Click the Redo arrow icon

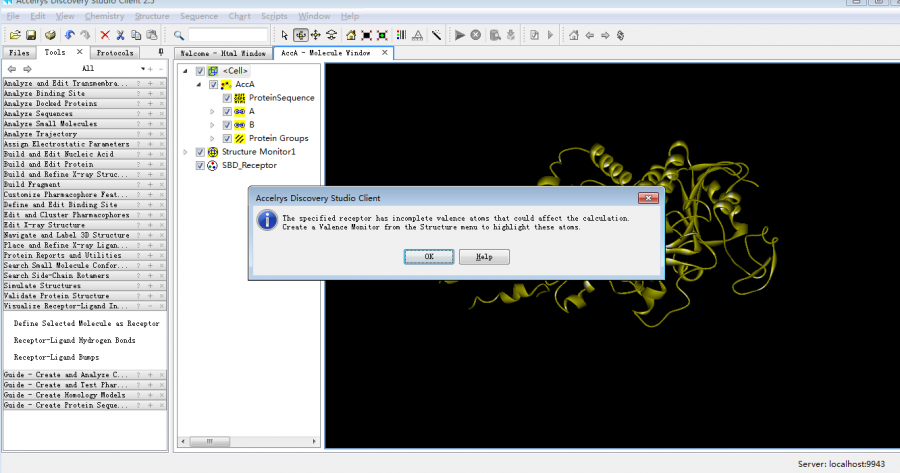click(85, 35)
